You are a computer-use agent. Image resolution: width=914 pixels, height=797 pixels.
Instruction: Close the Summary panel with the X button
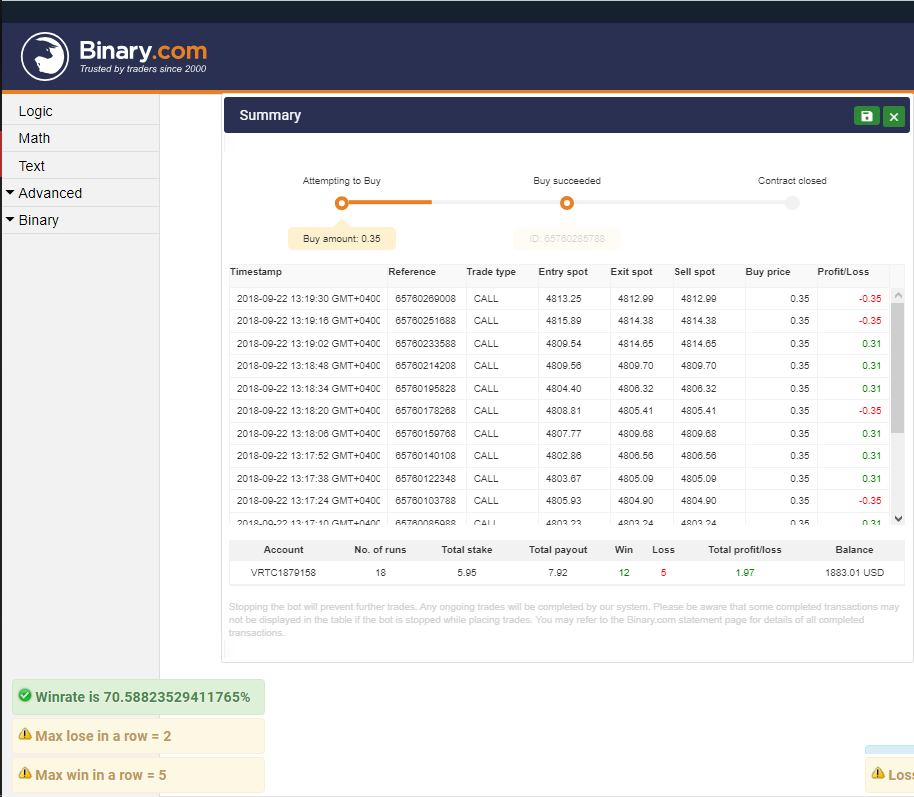[894, 117]
